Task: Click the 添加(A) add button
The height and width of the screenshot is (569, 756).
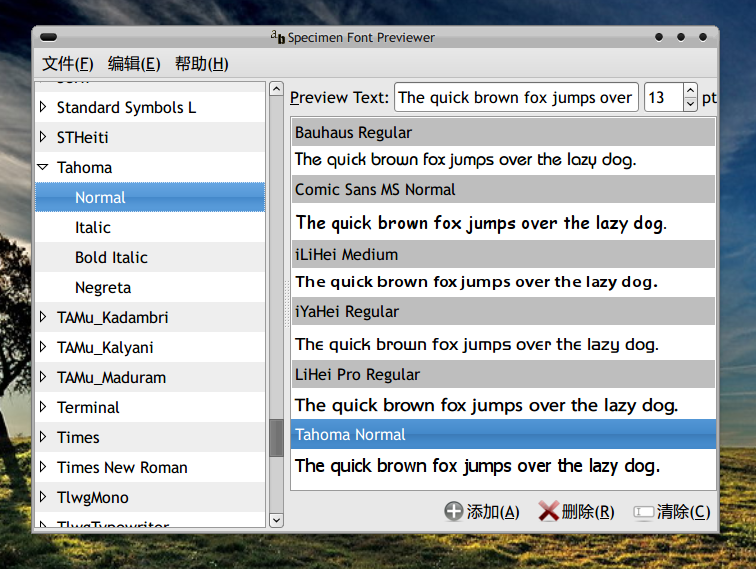Action: tap(482, 512)
